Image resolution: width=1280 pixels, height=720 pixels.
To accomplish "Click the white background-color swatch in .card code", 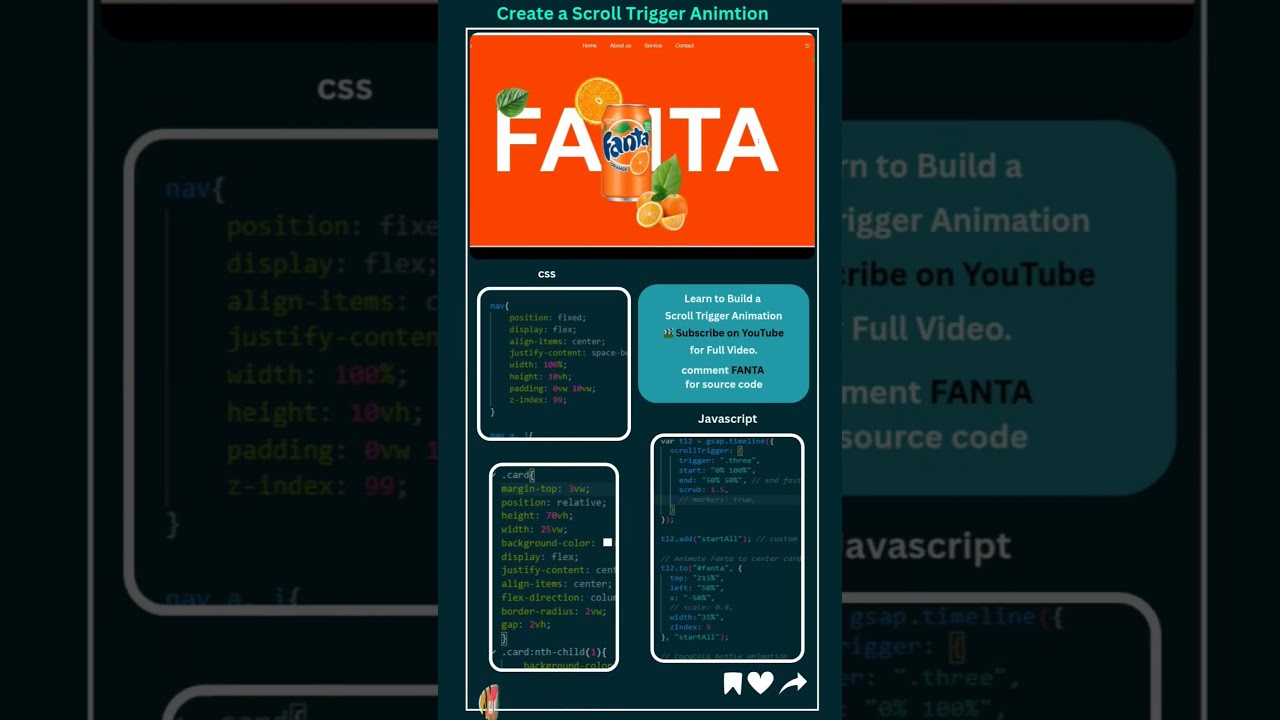I will pos(607,543).
